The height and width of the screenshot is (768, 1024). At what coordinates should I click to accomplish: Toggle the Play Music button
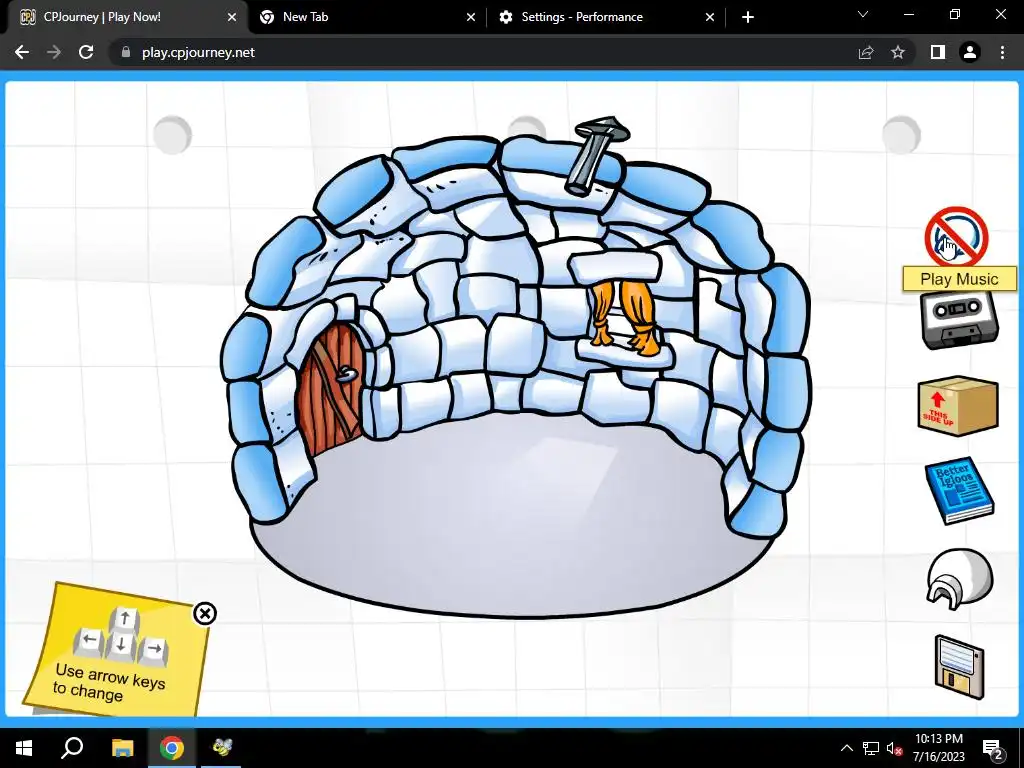pos(956,237)
